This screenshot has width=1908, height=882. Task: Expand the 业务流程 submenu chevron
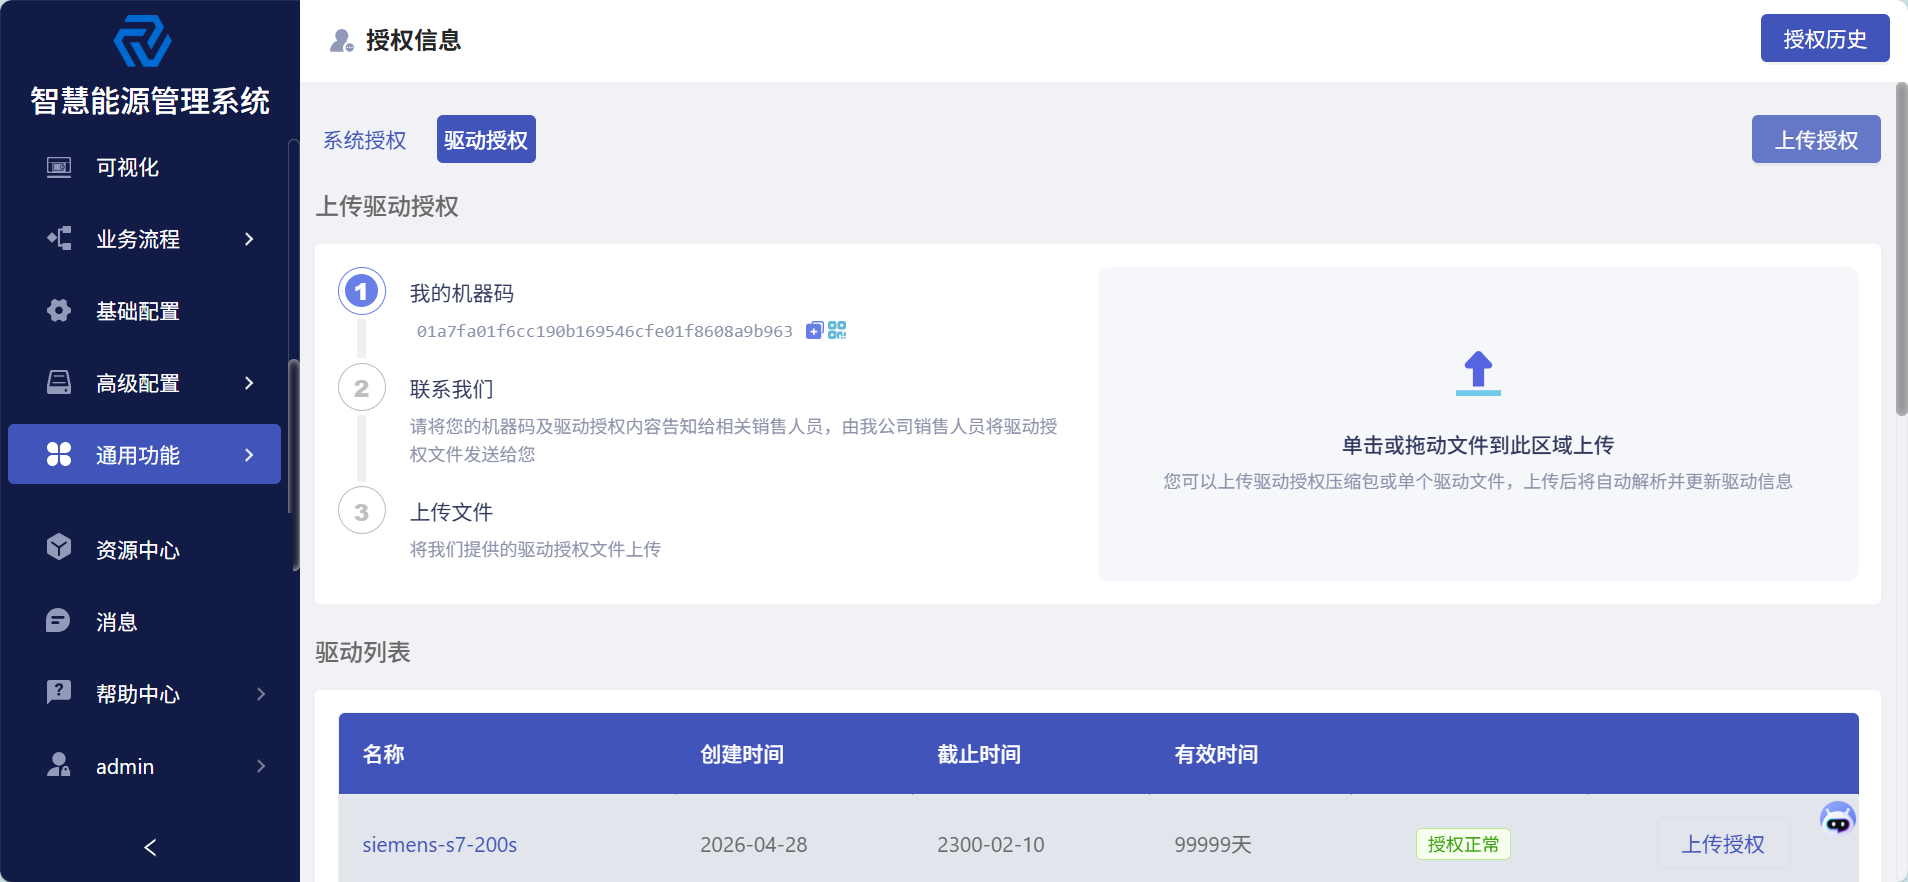(x=249, y=239)
